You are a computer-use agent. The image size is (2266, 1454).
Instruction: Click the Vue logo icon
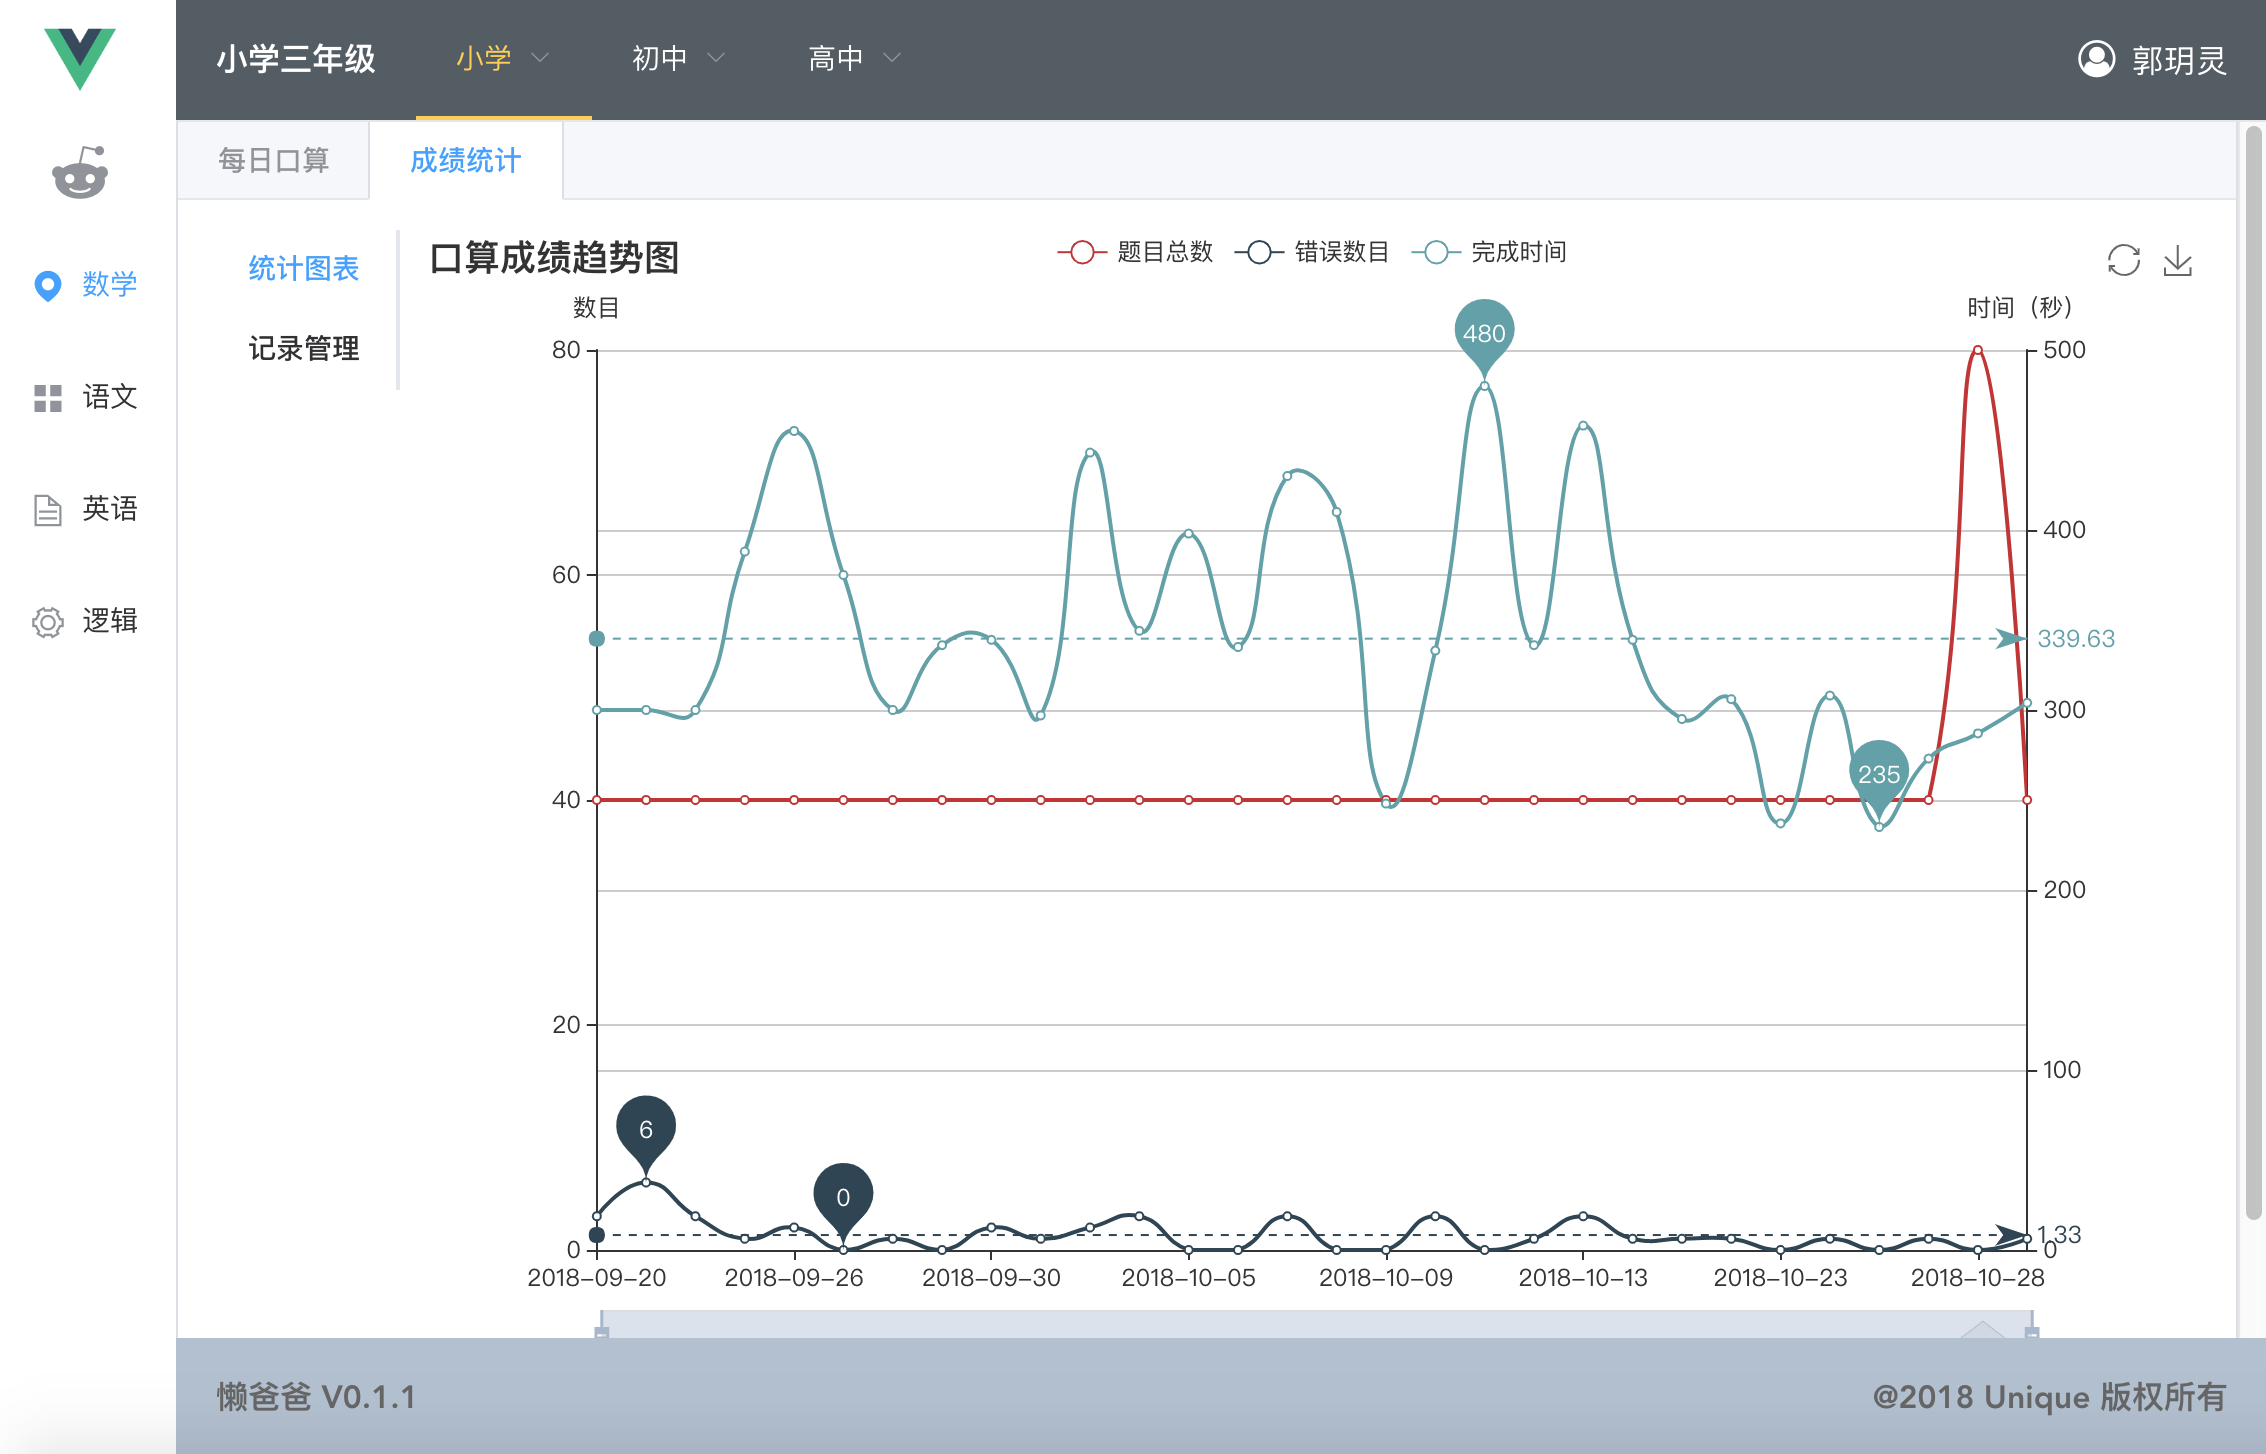(x=79, y=58)
